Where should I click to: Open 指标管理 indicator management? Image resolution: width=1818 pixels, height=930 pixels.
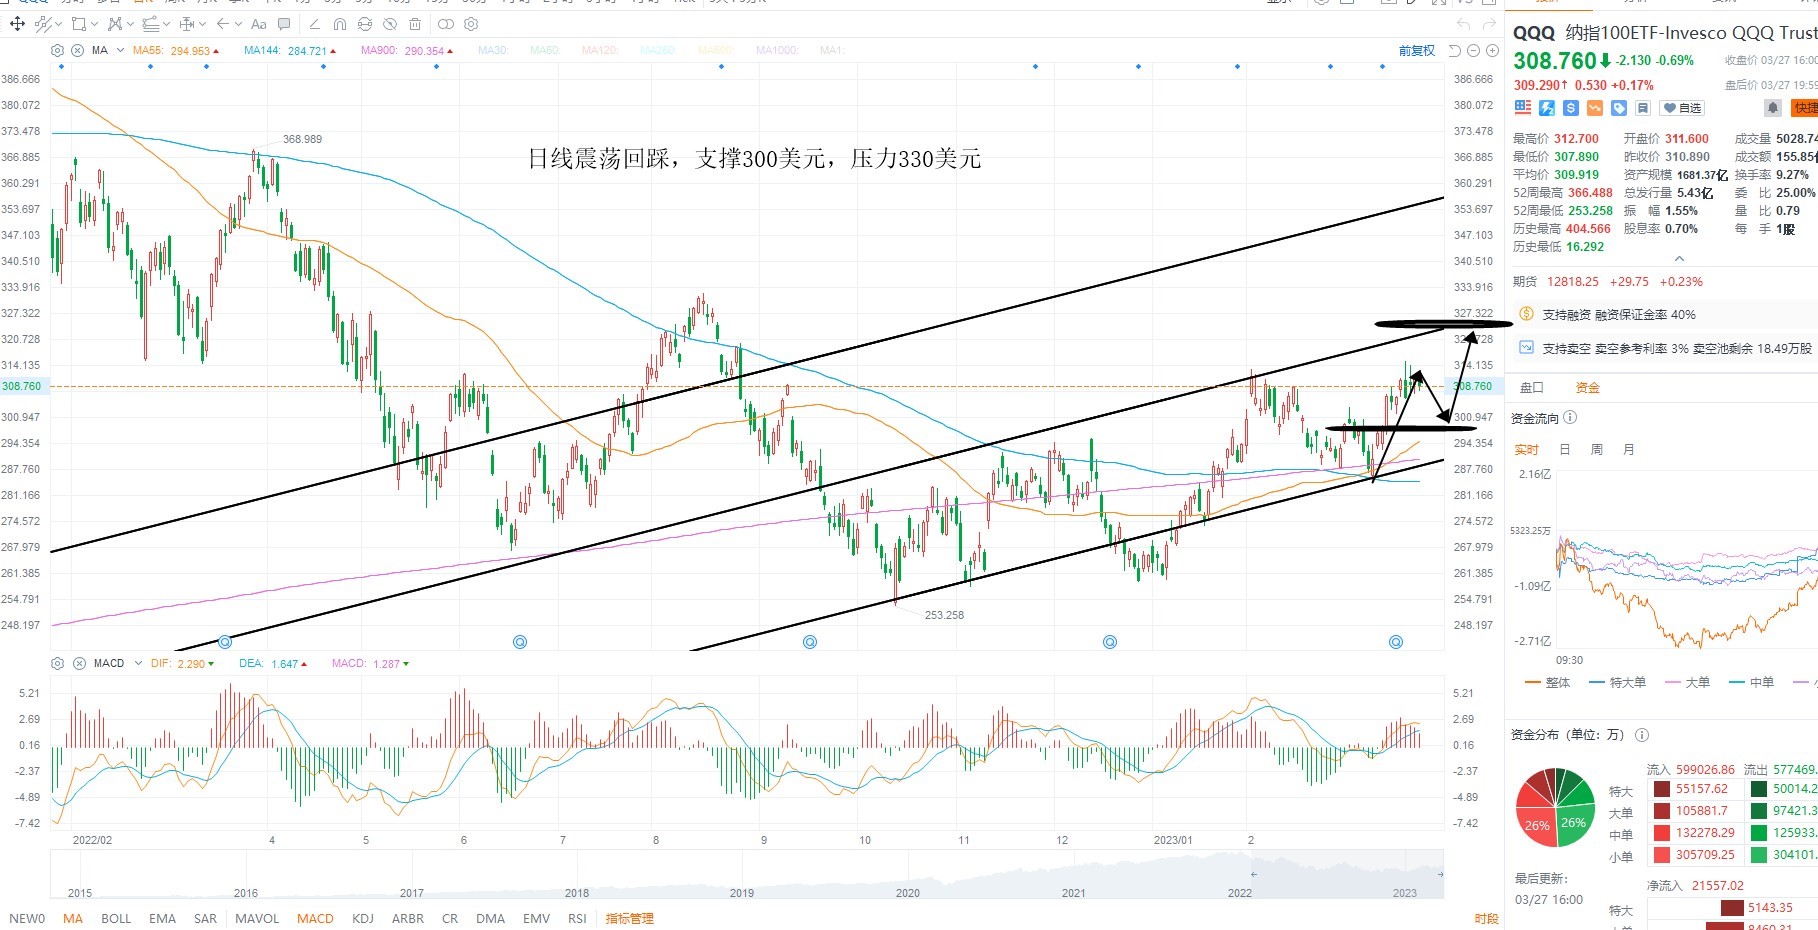click(x=629, y=919)
